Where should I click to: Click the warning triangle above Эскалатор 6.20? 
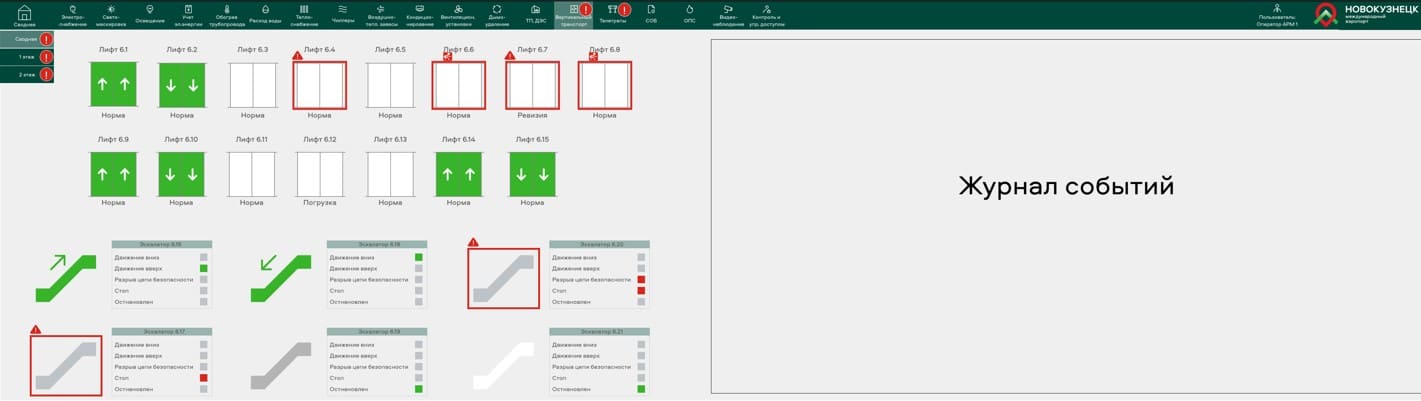(474, 242)
